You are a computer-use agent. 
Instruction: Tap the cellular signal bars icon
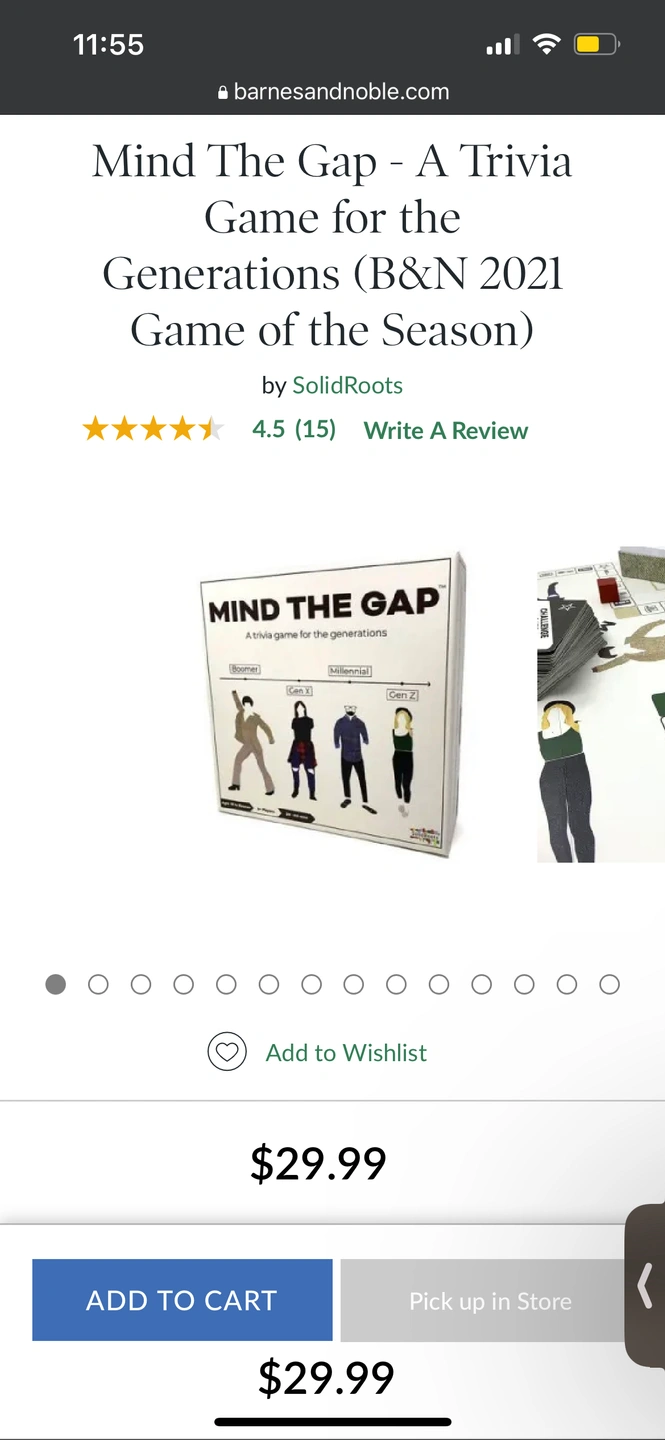click(501, 45)
